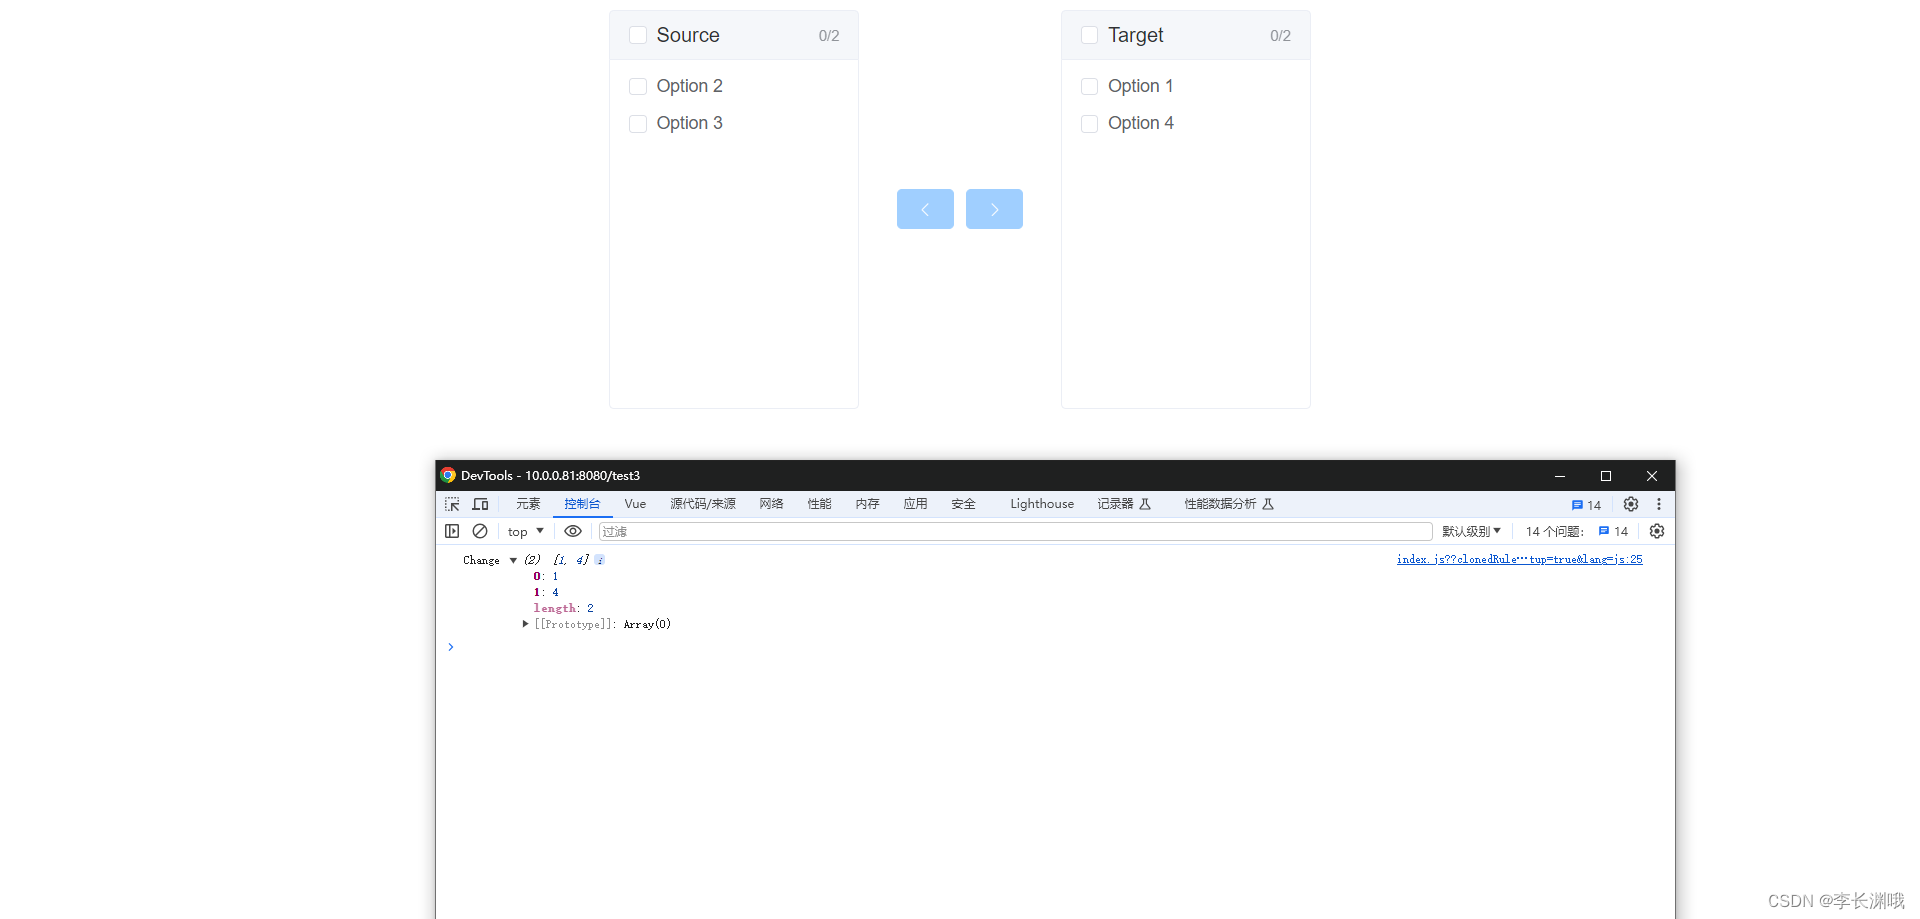Open the customize DevTools three-dot menu

click(1659, 504)
